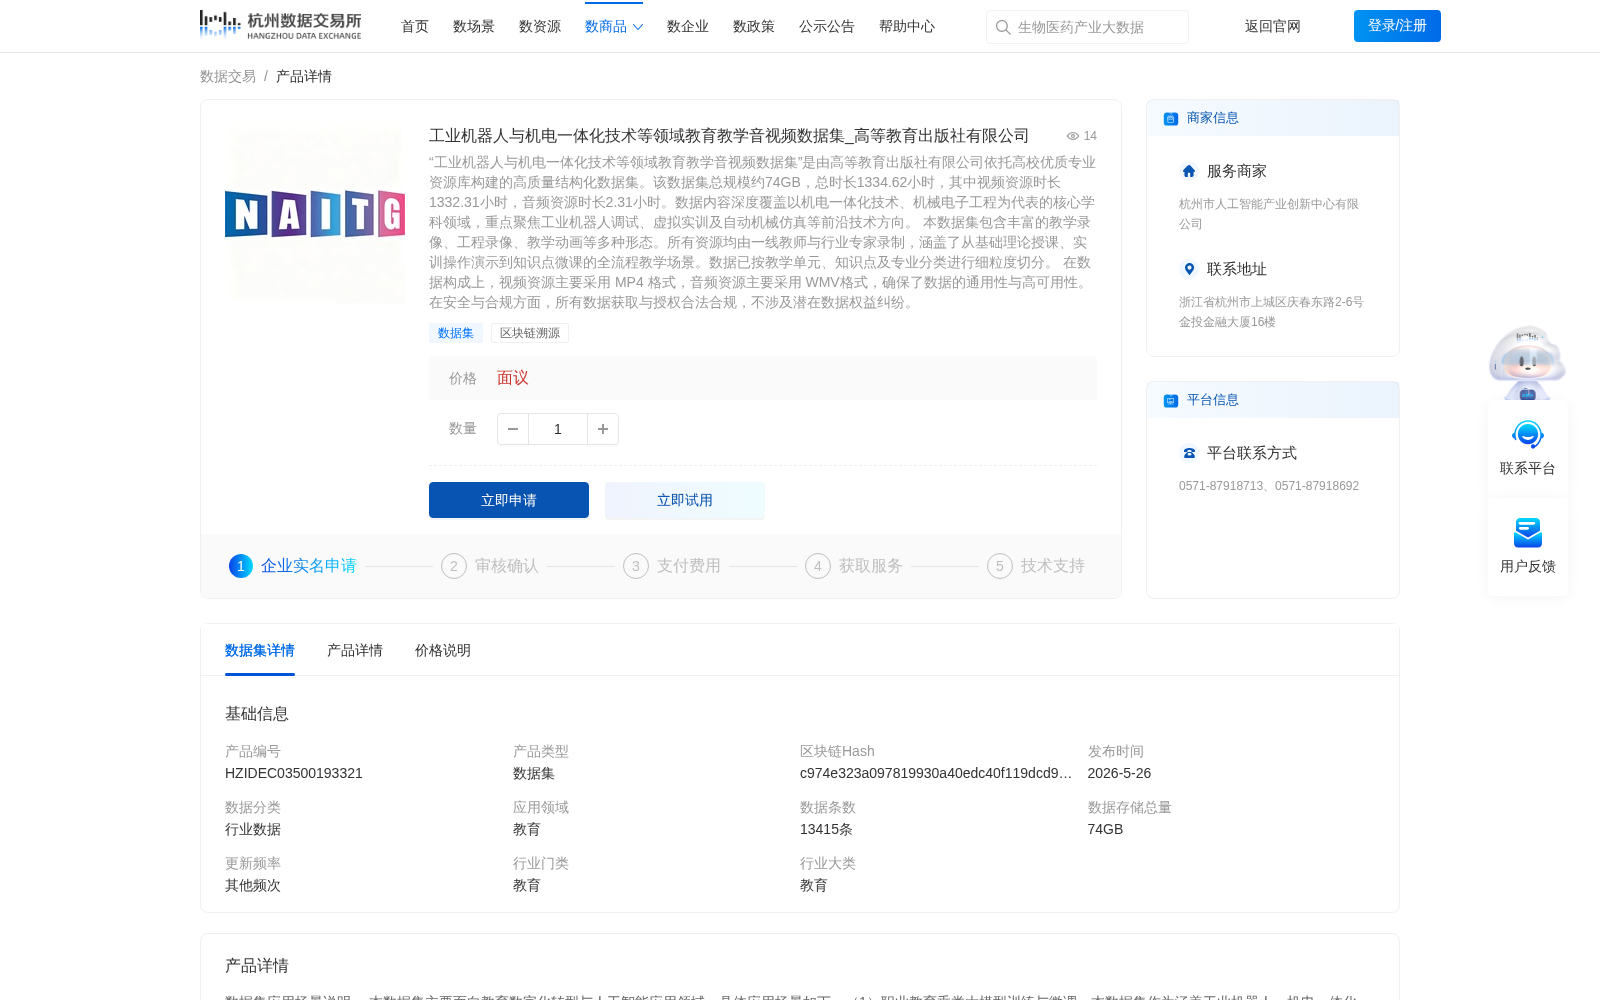Image resolution: width=1600 pixels, height=1000 pixels.
Task: Click the blockchain hash value c974e323a...
Action: tap(936, 773)
